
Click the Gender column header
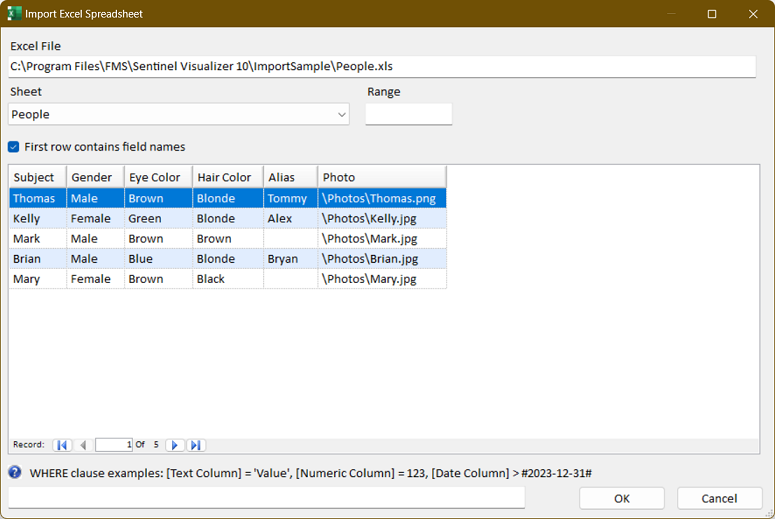coord(95,177)
